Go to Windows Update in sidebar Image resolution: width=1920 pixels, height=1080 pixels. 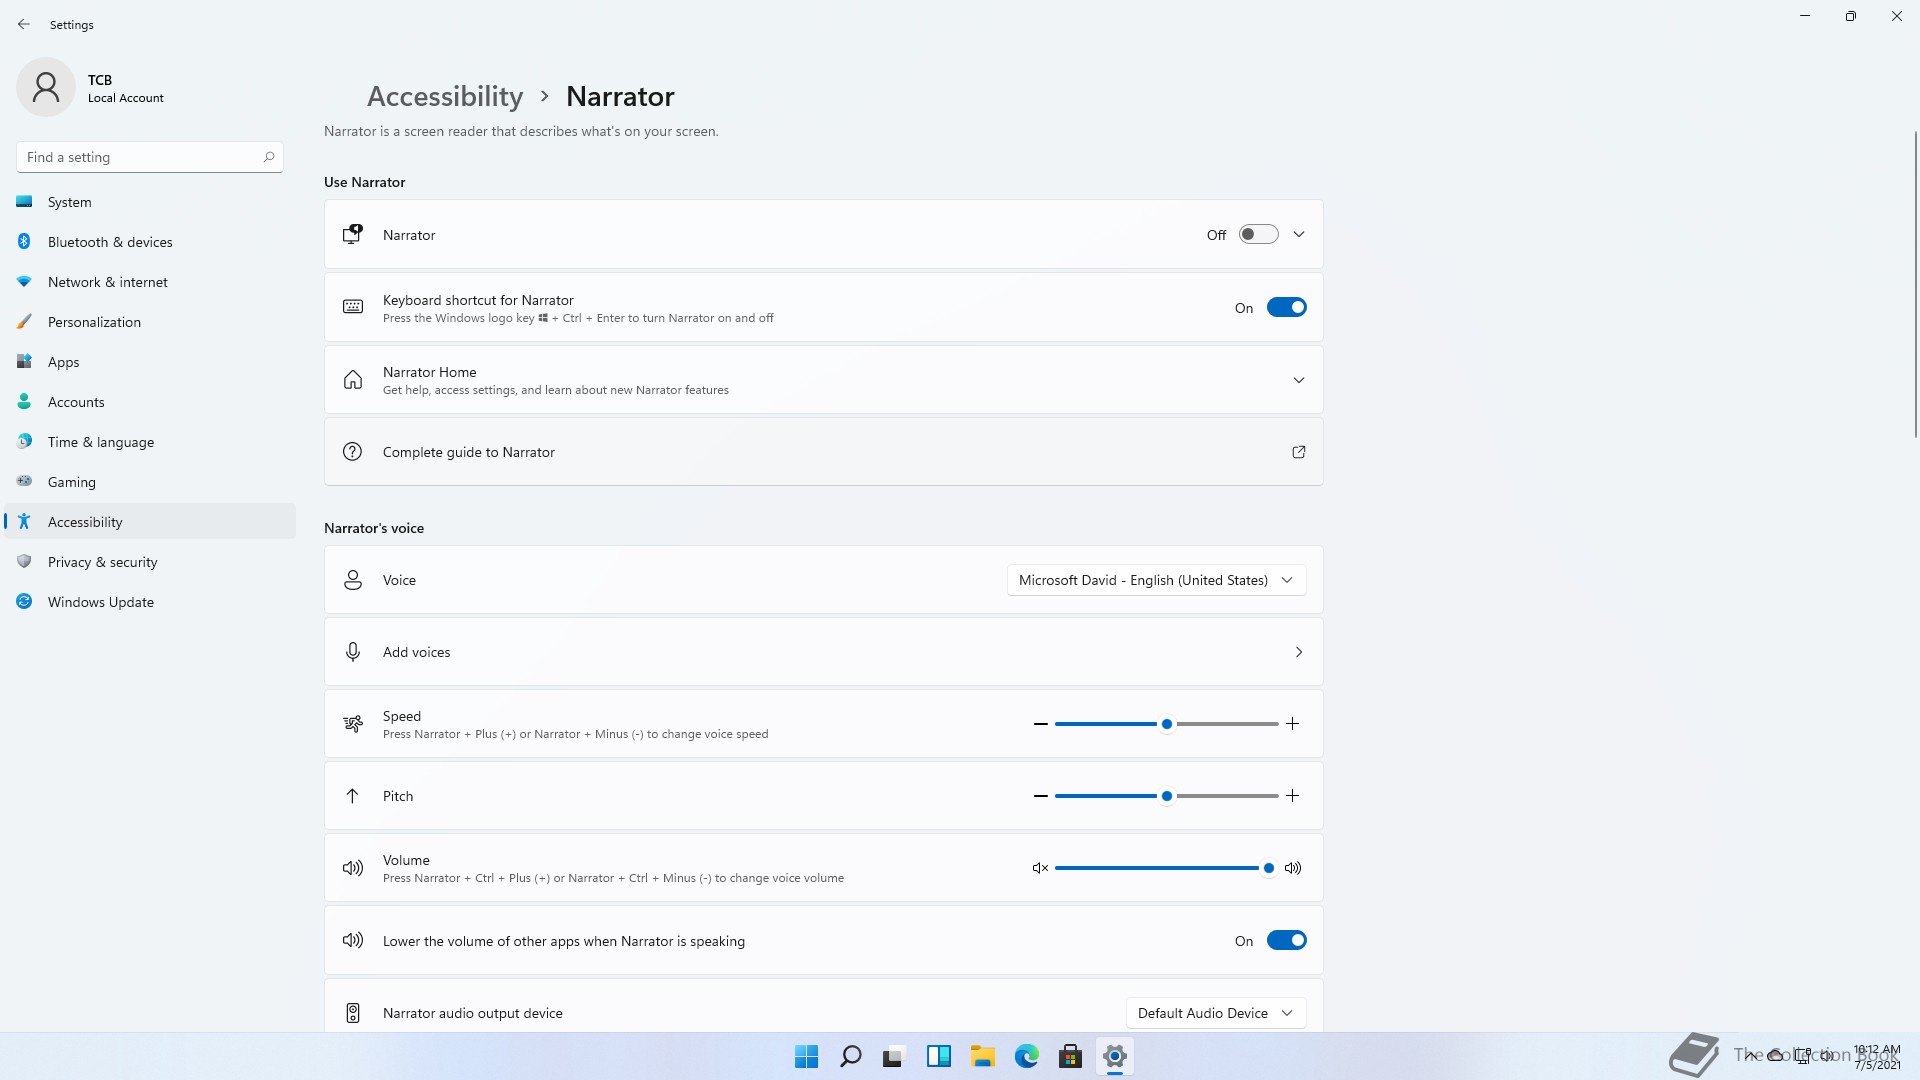click(100, 602)
